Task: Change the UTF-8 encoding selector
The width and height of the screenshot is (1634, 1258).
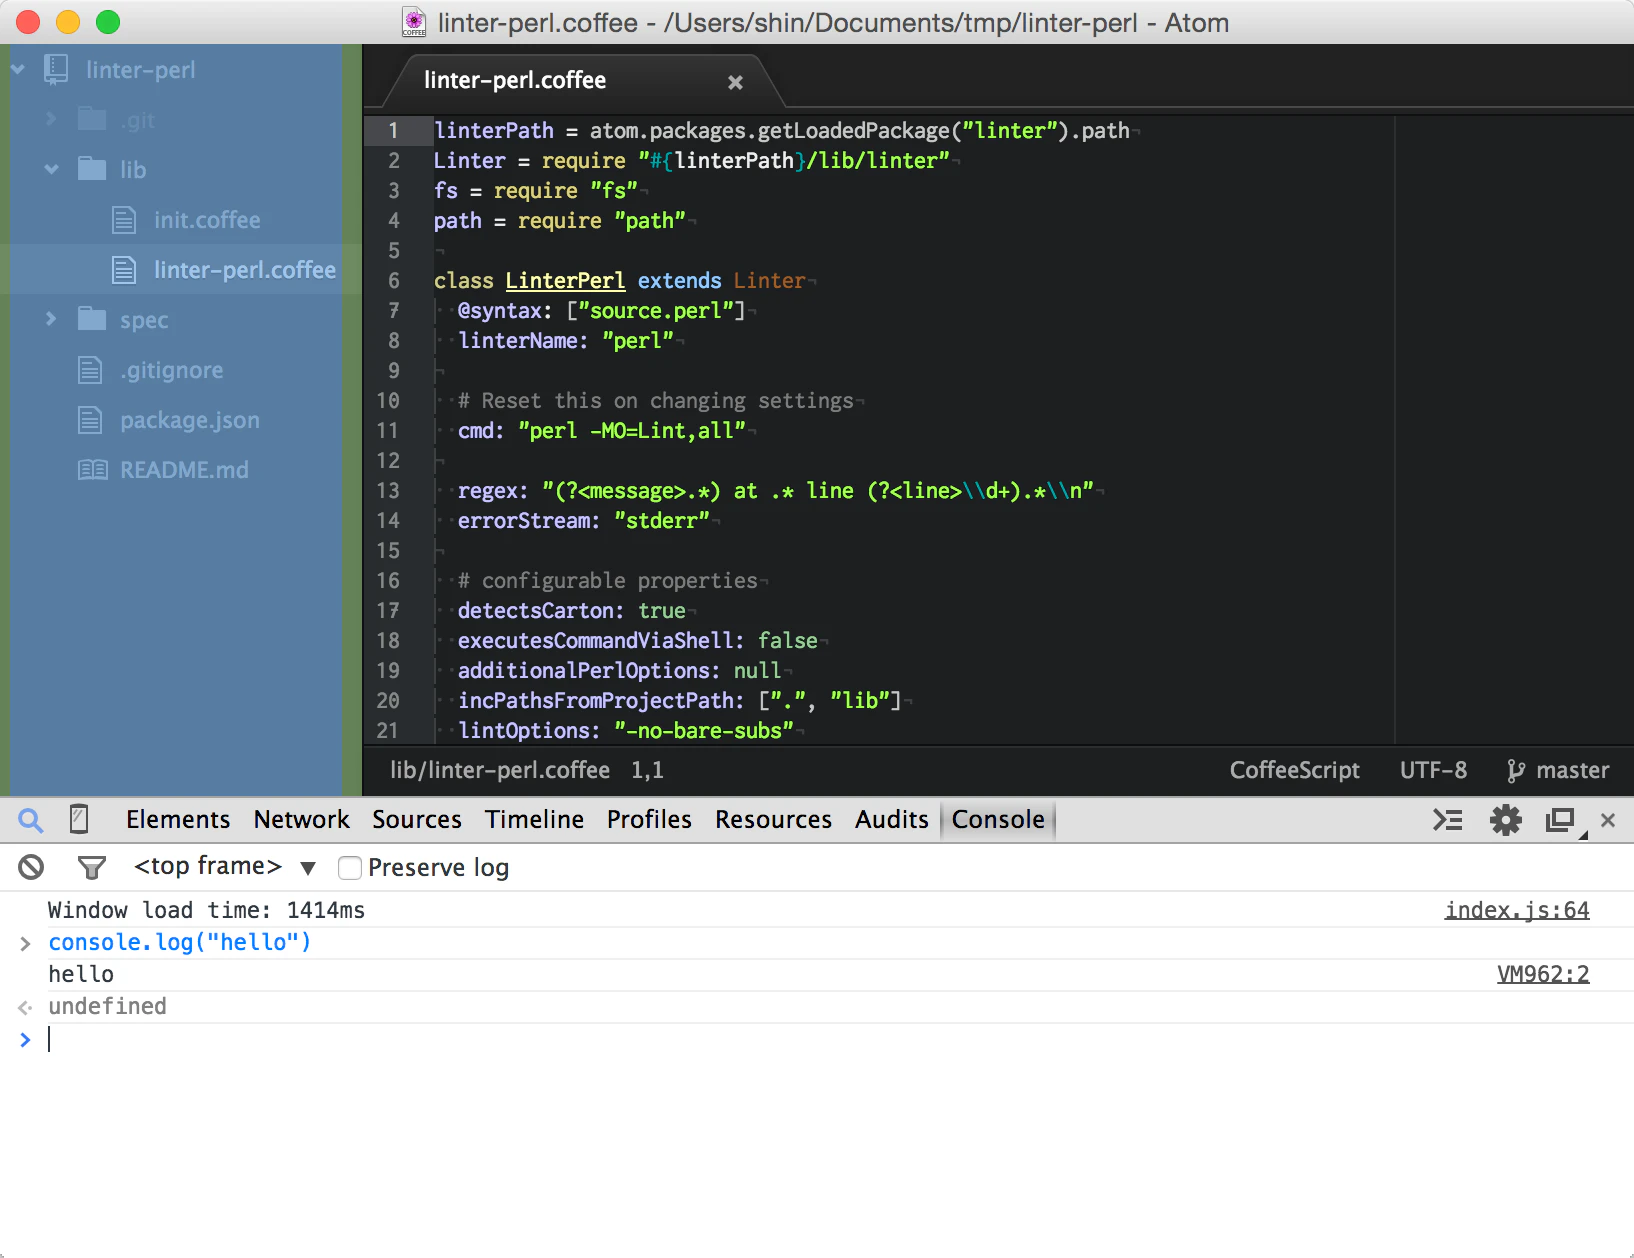Action: tap(1433, 770)
